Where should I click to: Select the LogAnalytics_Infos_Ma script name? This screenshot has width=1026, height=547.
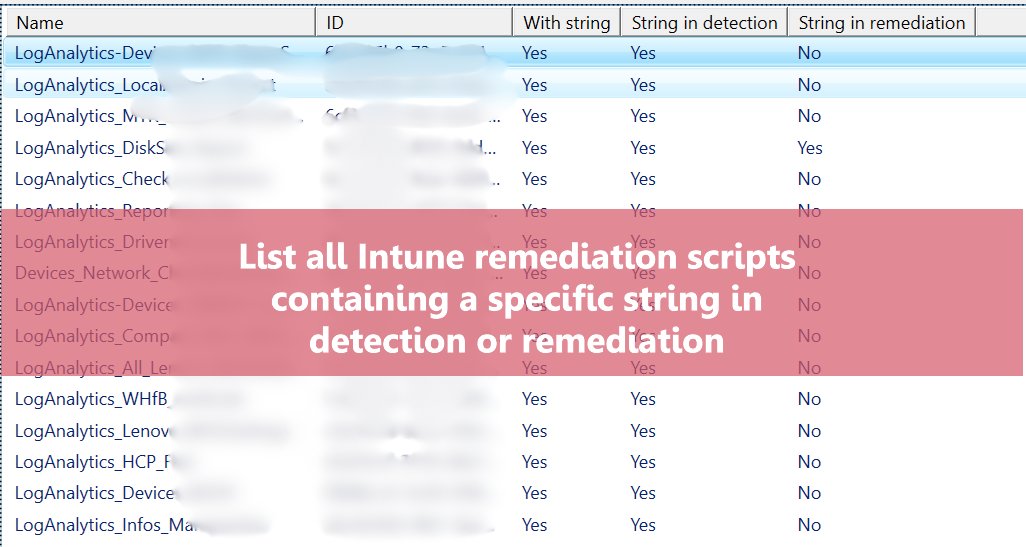[x=106, y=525]
